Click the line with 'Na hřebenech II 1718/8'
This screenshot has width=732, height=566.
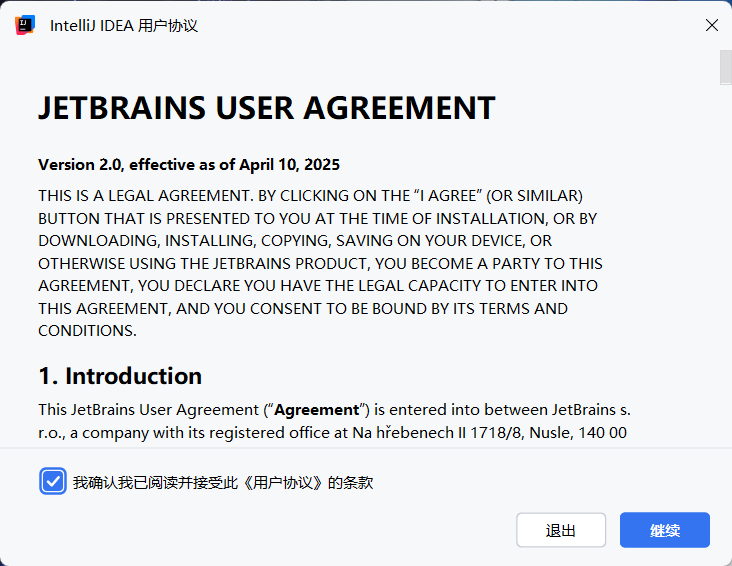(x=332, y=432)
